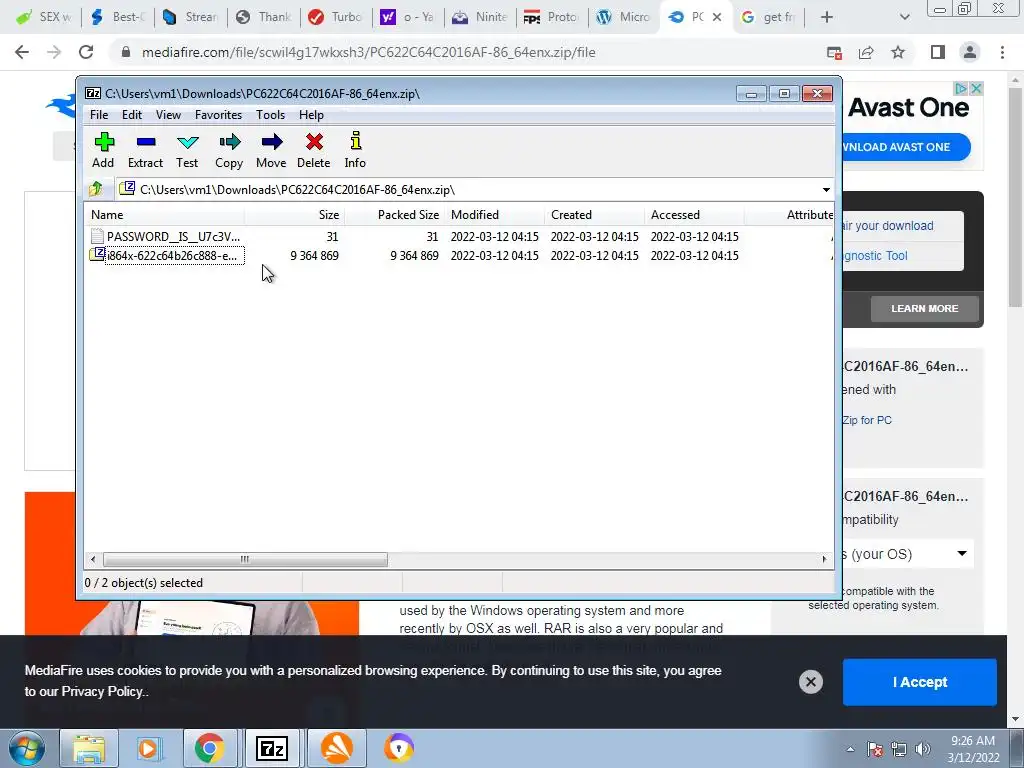
Task: Open the Chrome profile avatar icon
Action: (970, 52)
